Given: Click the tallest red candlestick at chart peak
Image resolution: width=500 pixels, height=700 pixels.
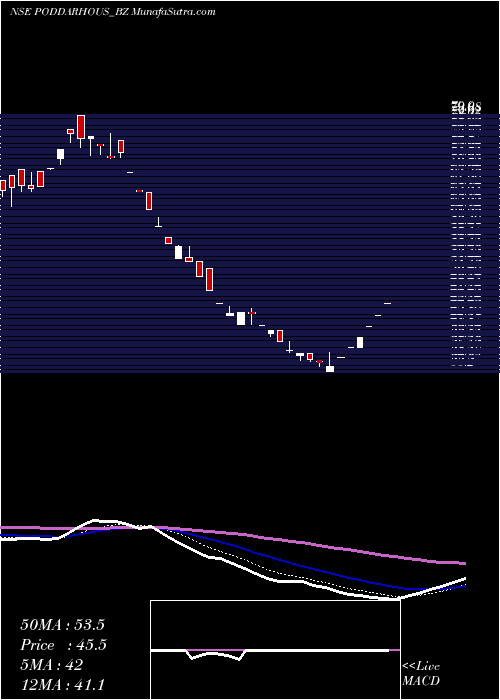Looking at the screenshot, I should [x=81, y=127].
